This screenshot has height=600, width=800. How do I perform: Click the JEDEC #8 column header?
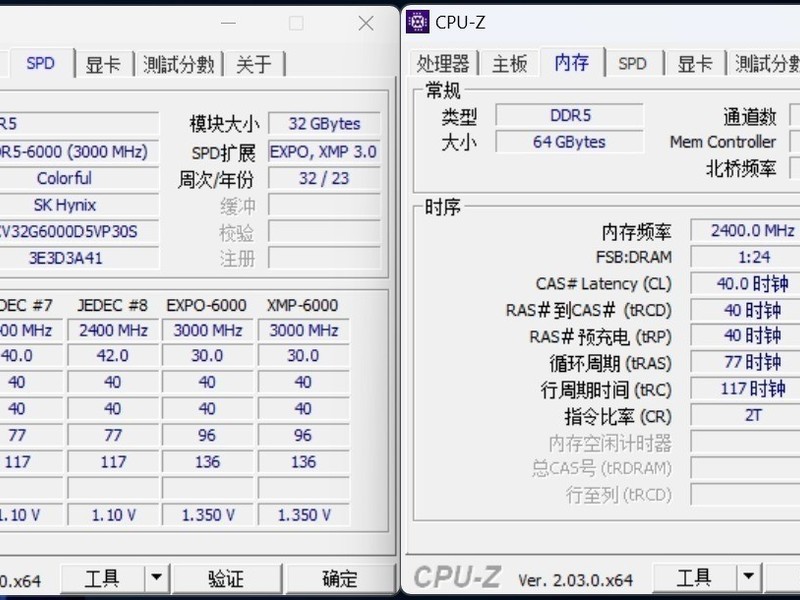tap(113, 305)
